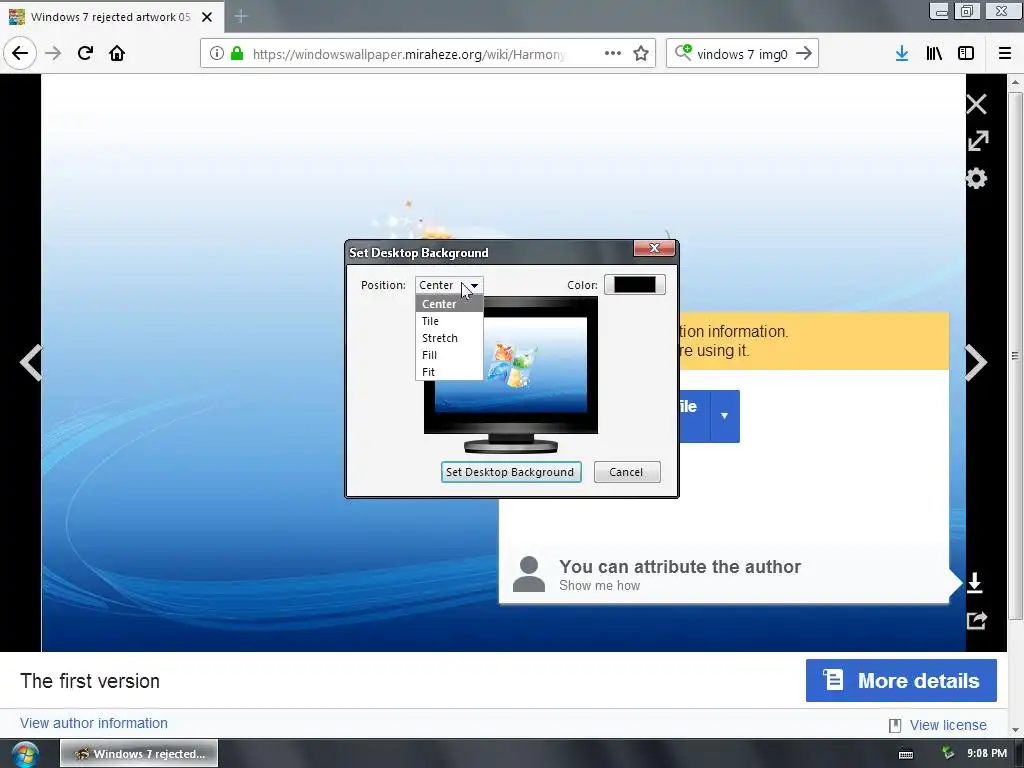Open the Firefox home page
The image size is (1024, 768).
point(117,53)
